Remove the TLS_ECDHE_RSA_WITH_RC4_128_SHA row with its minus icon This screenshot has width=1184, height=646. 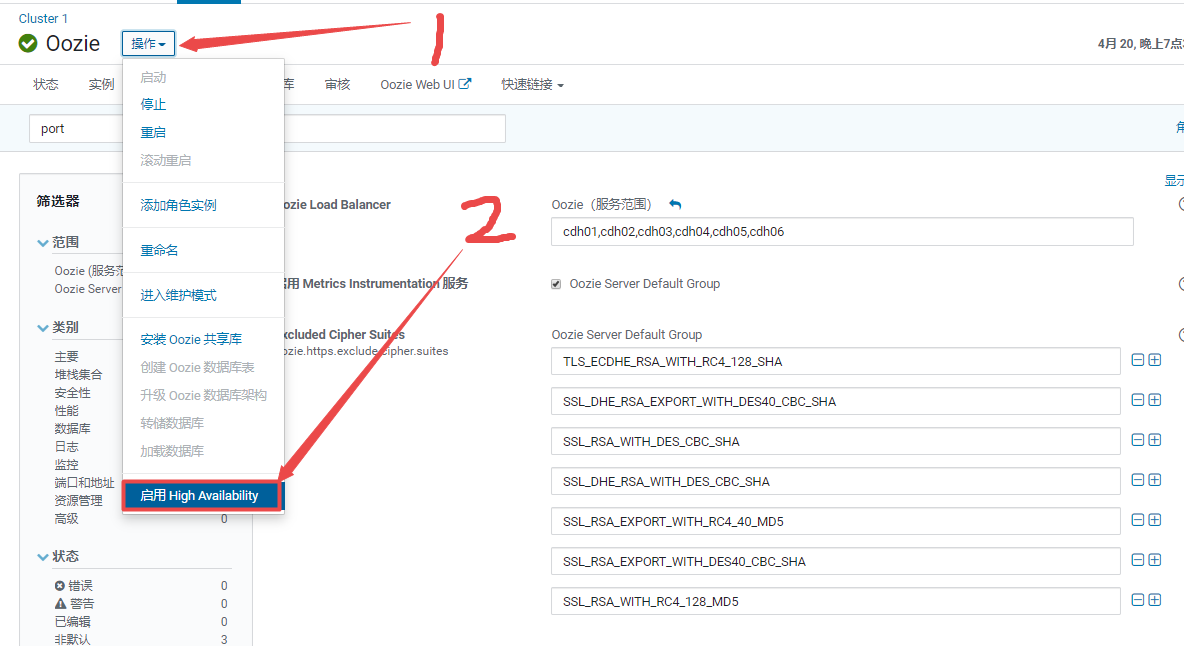pyautogui.click(x=1138, y=360)
